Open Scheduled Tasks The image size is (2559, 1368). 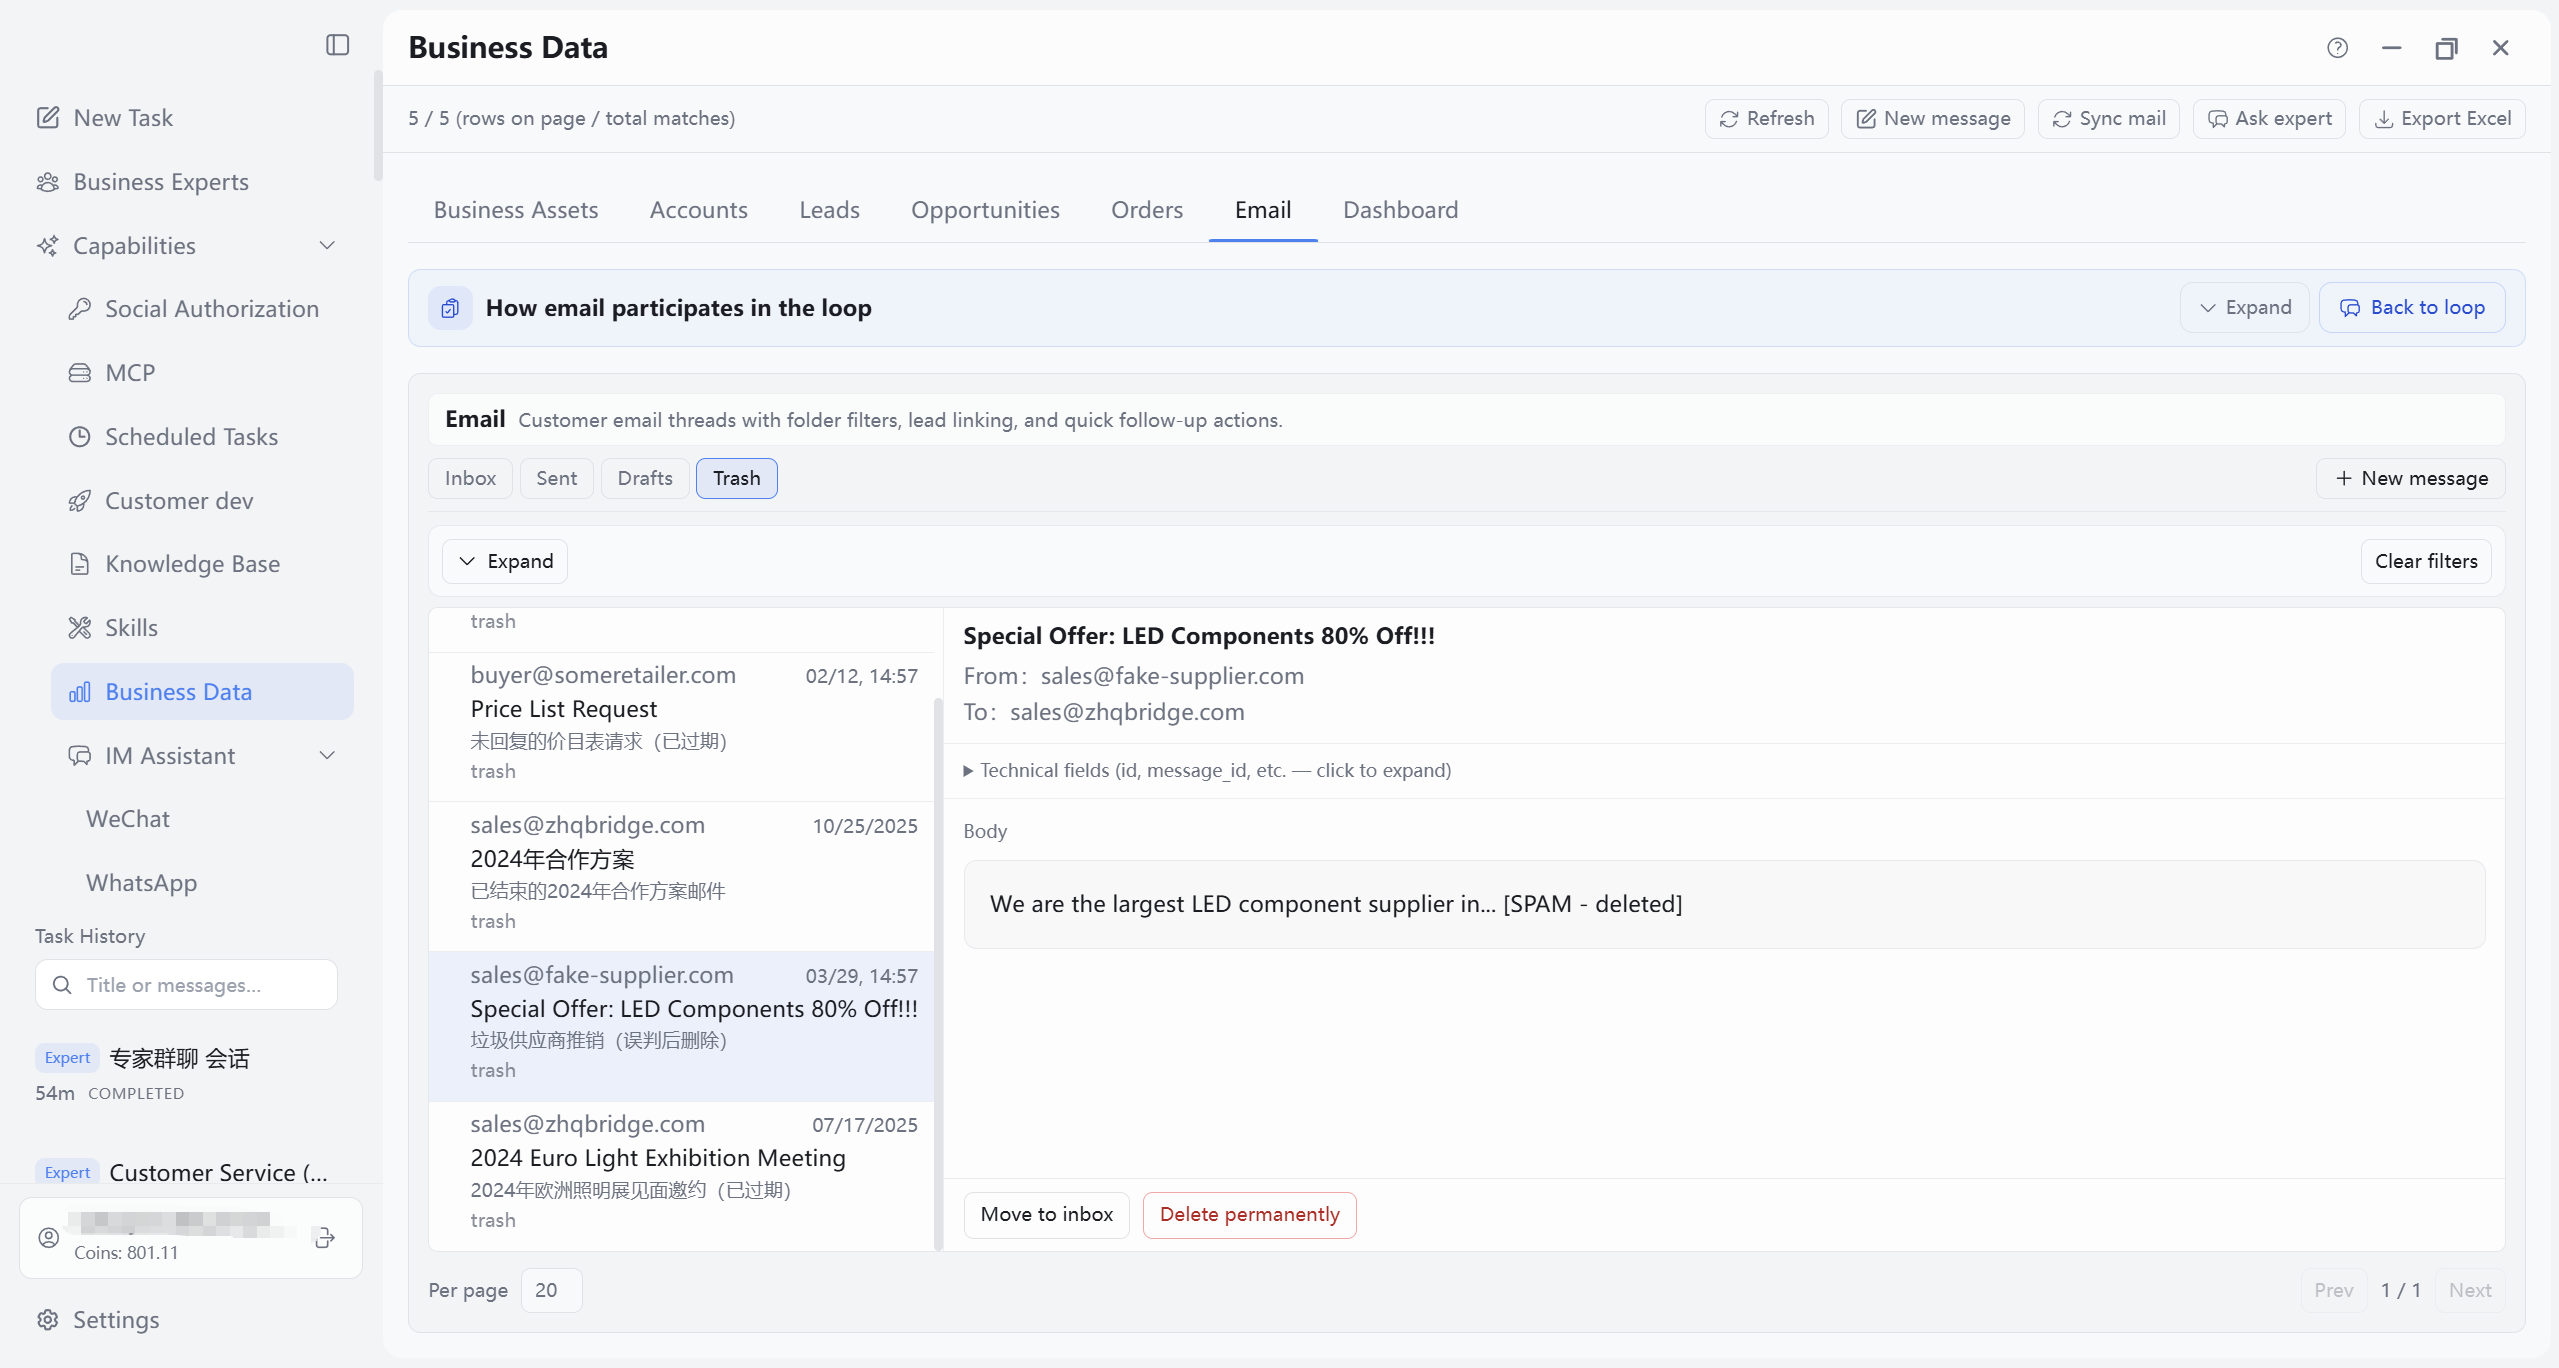coord(174,437)
